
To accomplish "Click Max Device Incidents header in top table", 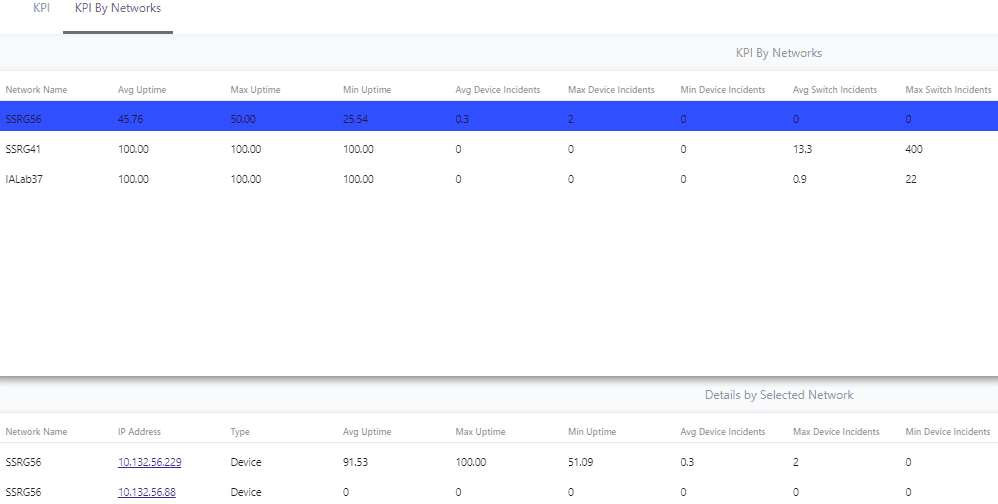I will [x=611, y=90].
